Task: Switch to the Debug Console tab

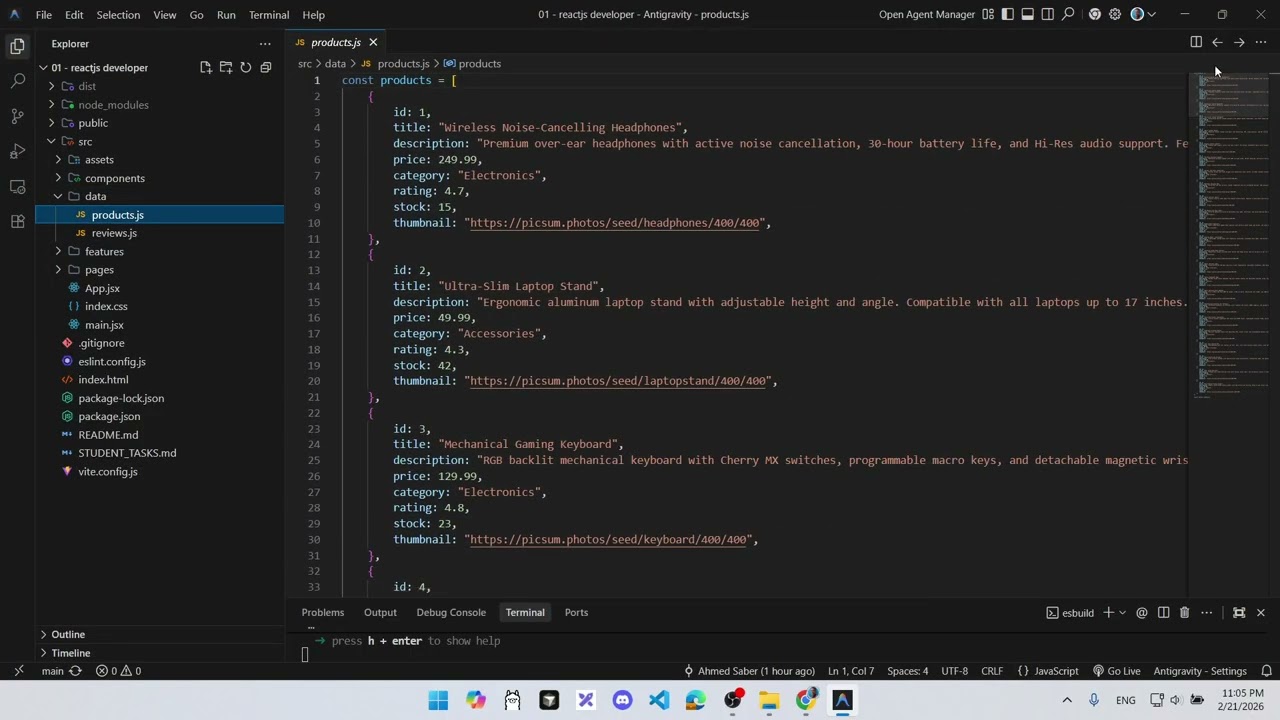Action: pos(451,612)
